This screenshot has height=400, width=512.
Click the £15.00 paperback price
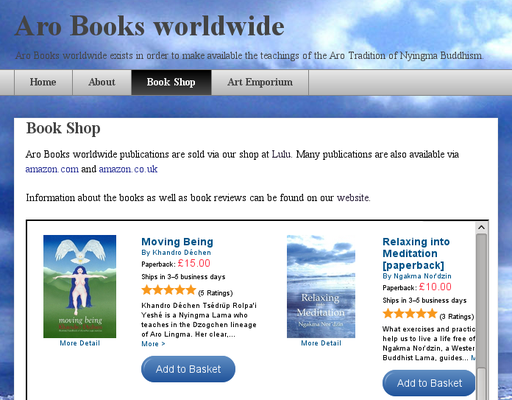[194, 263]
